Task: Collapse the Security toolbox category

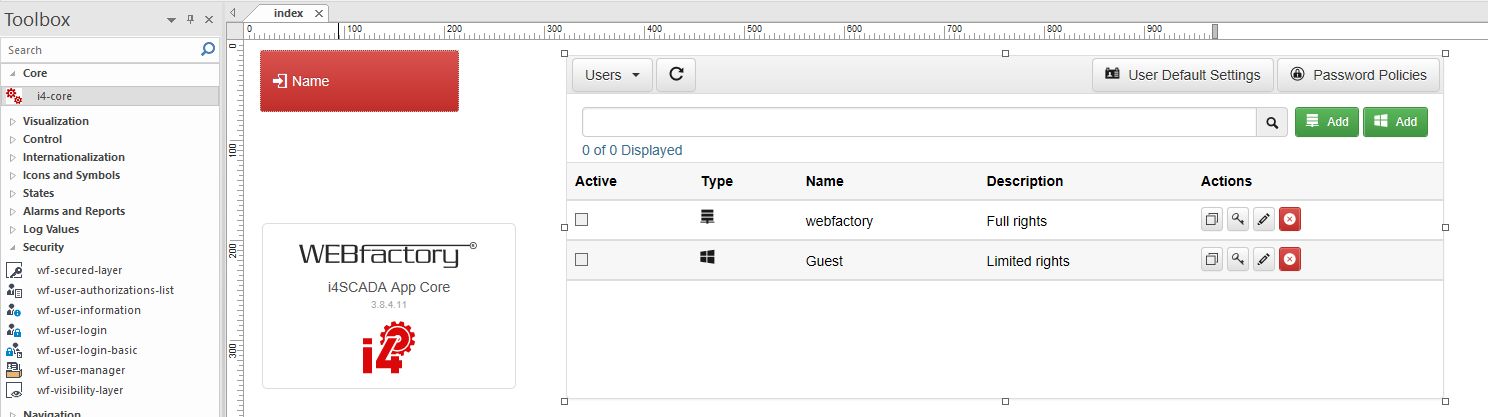Action: click(13, 247)
